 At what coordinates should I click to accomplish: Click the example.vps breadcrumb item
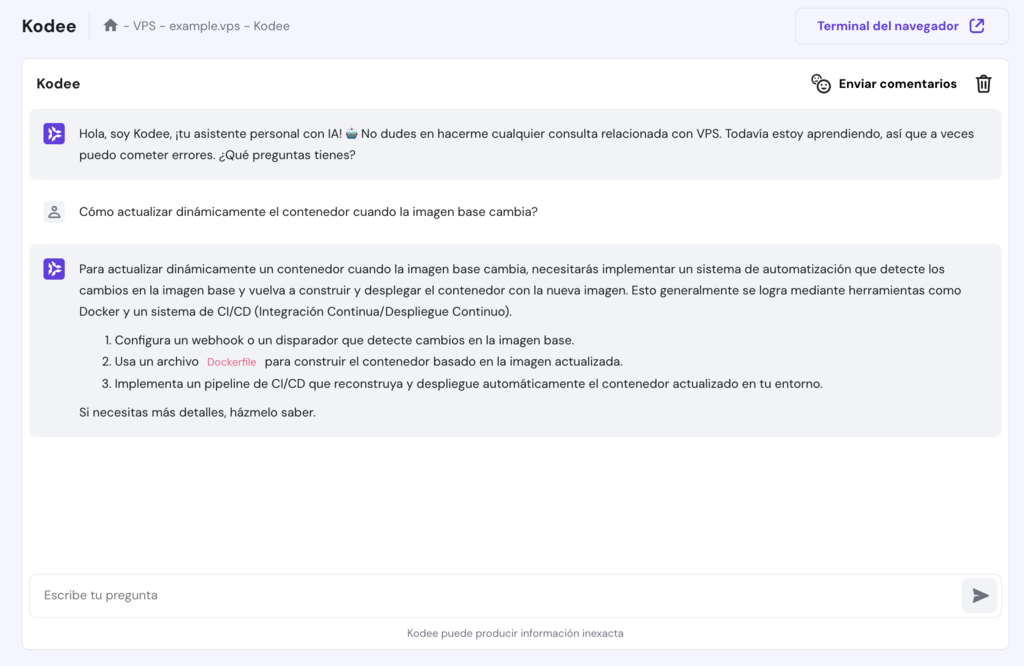pos(204,26)
